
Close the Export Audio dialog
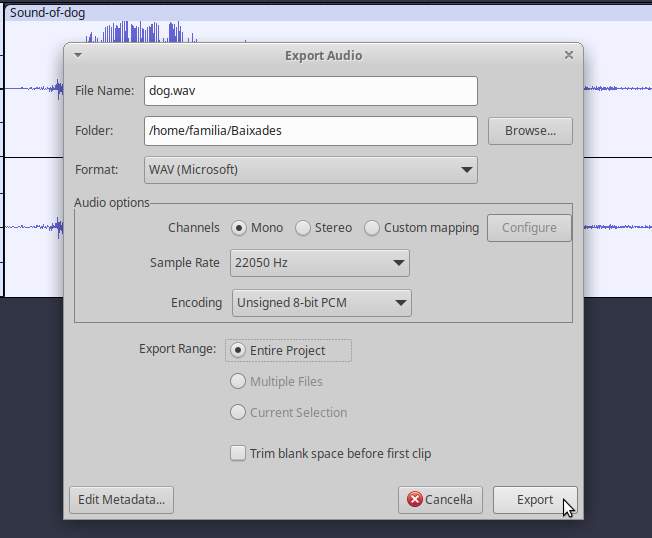(569, 55)
